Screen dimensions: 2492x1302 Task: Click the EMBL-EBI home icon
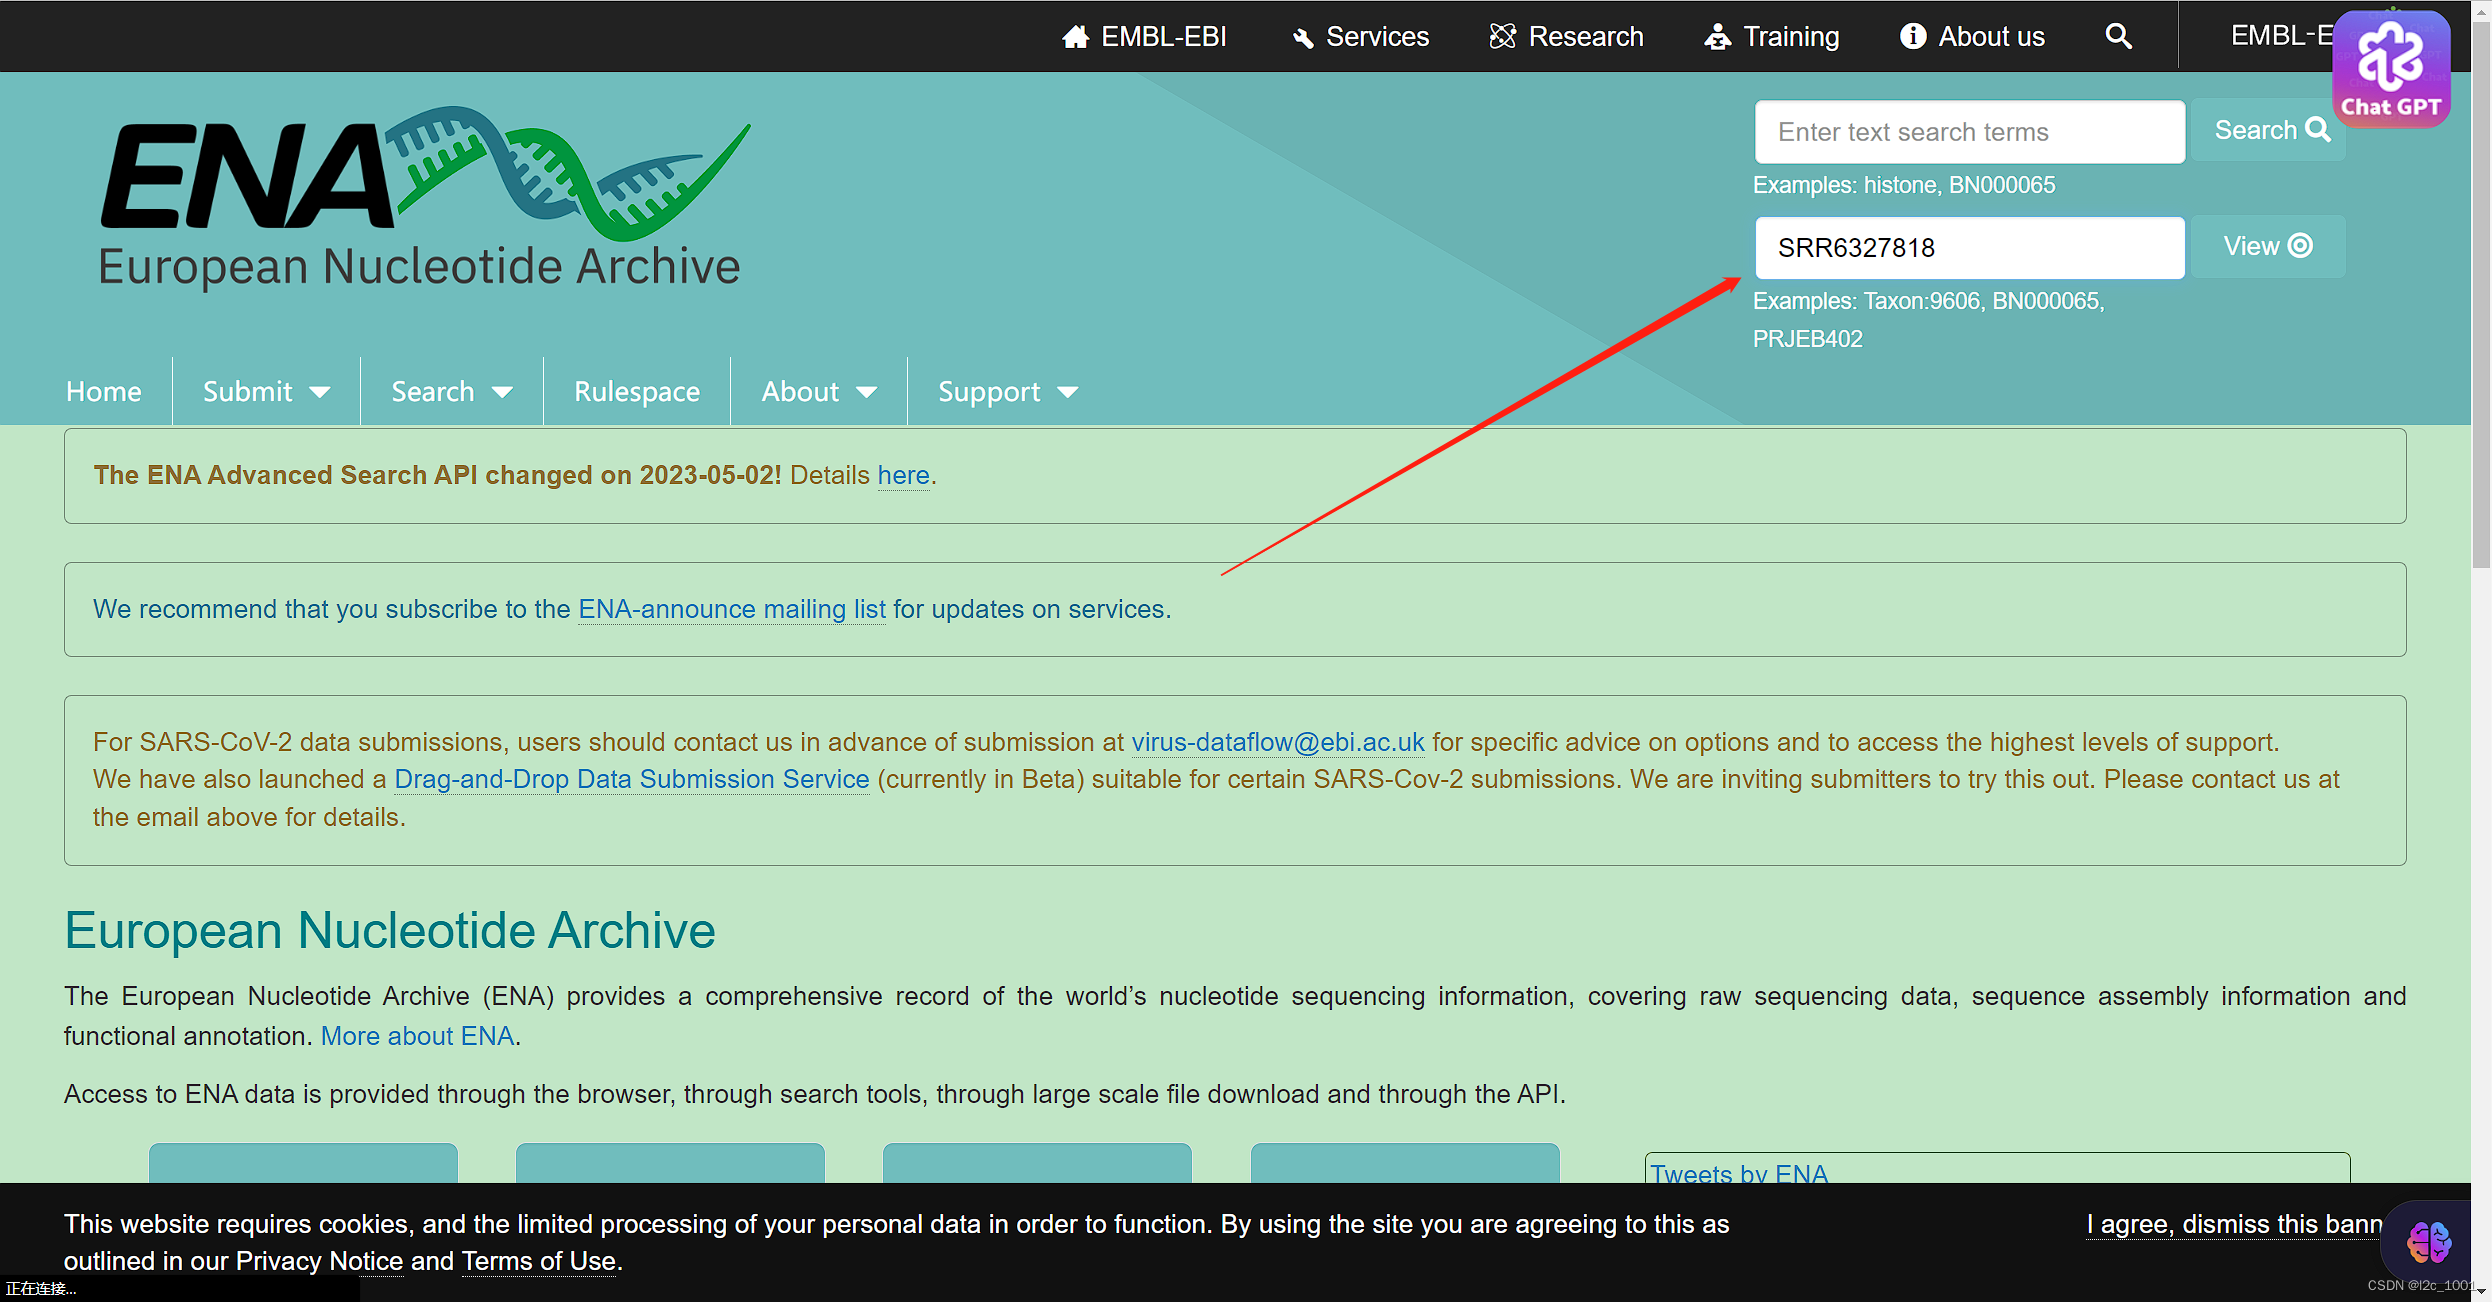[1076, 37]
